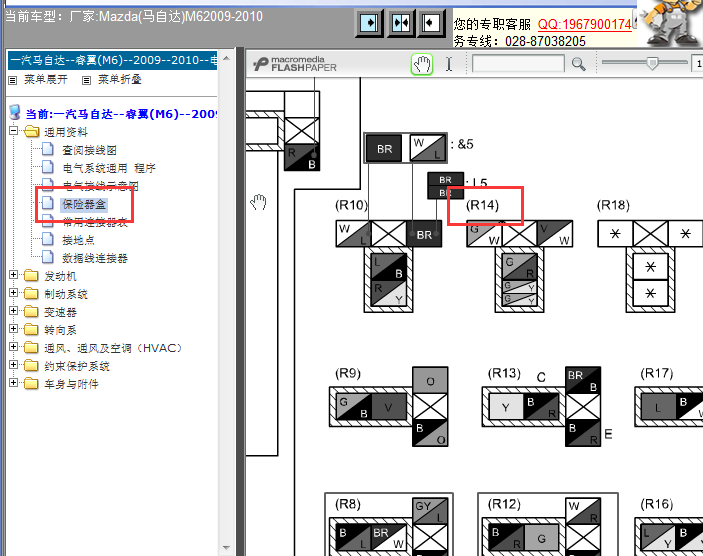The image size is (703, 556).
Task: Open the 查阅接线图 document
Action: [x=89, y=150]
